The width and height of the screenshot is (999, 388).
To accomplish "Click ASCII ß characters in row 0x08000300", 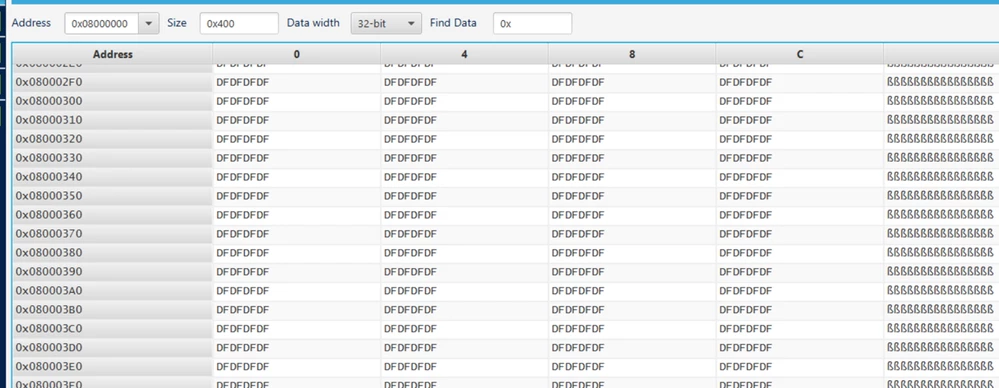I will coord(940,101).
